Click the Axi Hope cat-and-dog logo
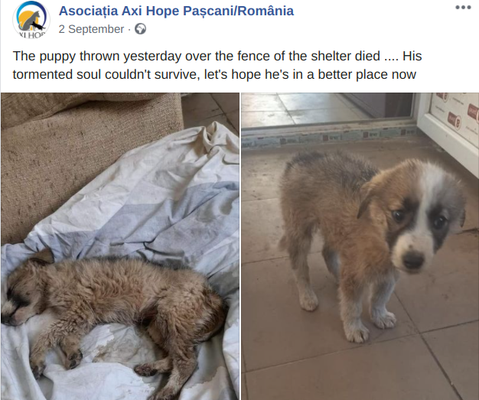The image size is (479, 400). [x=31, y=19]
